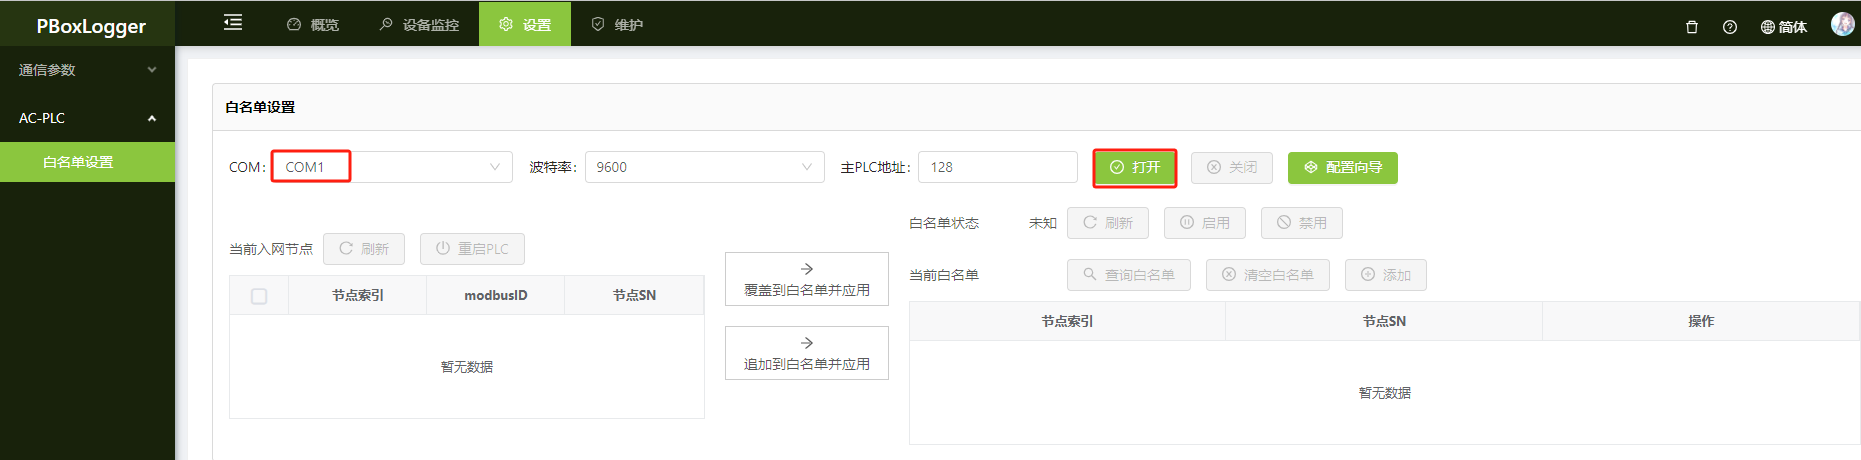Tick the select-all checkbox in node table header

(259, 296)
